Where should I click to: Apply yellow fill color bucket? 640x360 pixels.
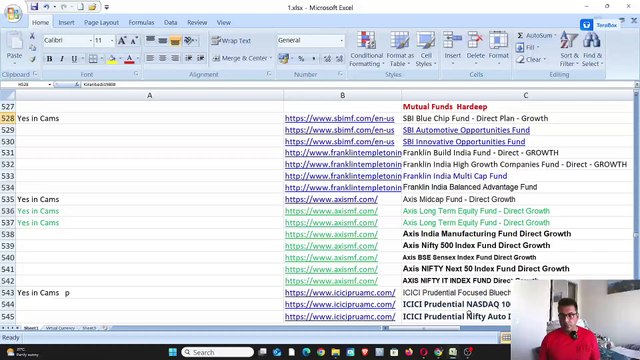click(112, 59)
